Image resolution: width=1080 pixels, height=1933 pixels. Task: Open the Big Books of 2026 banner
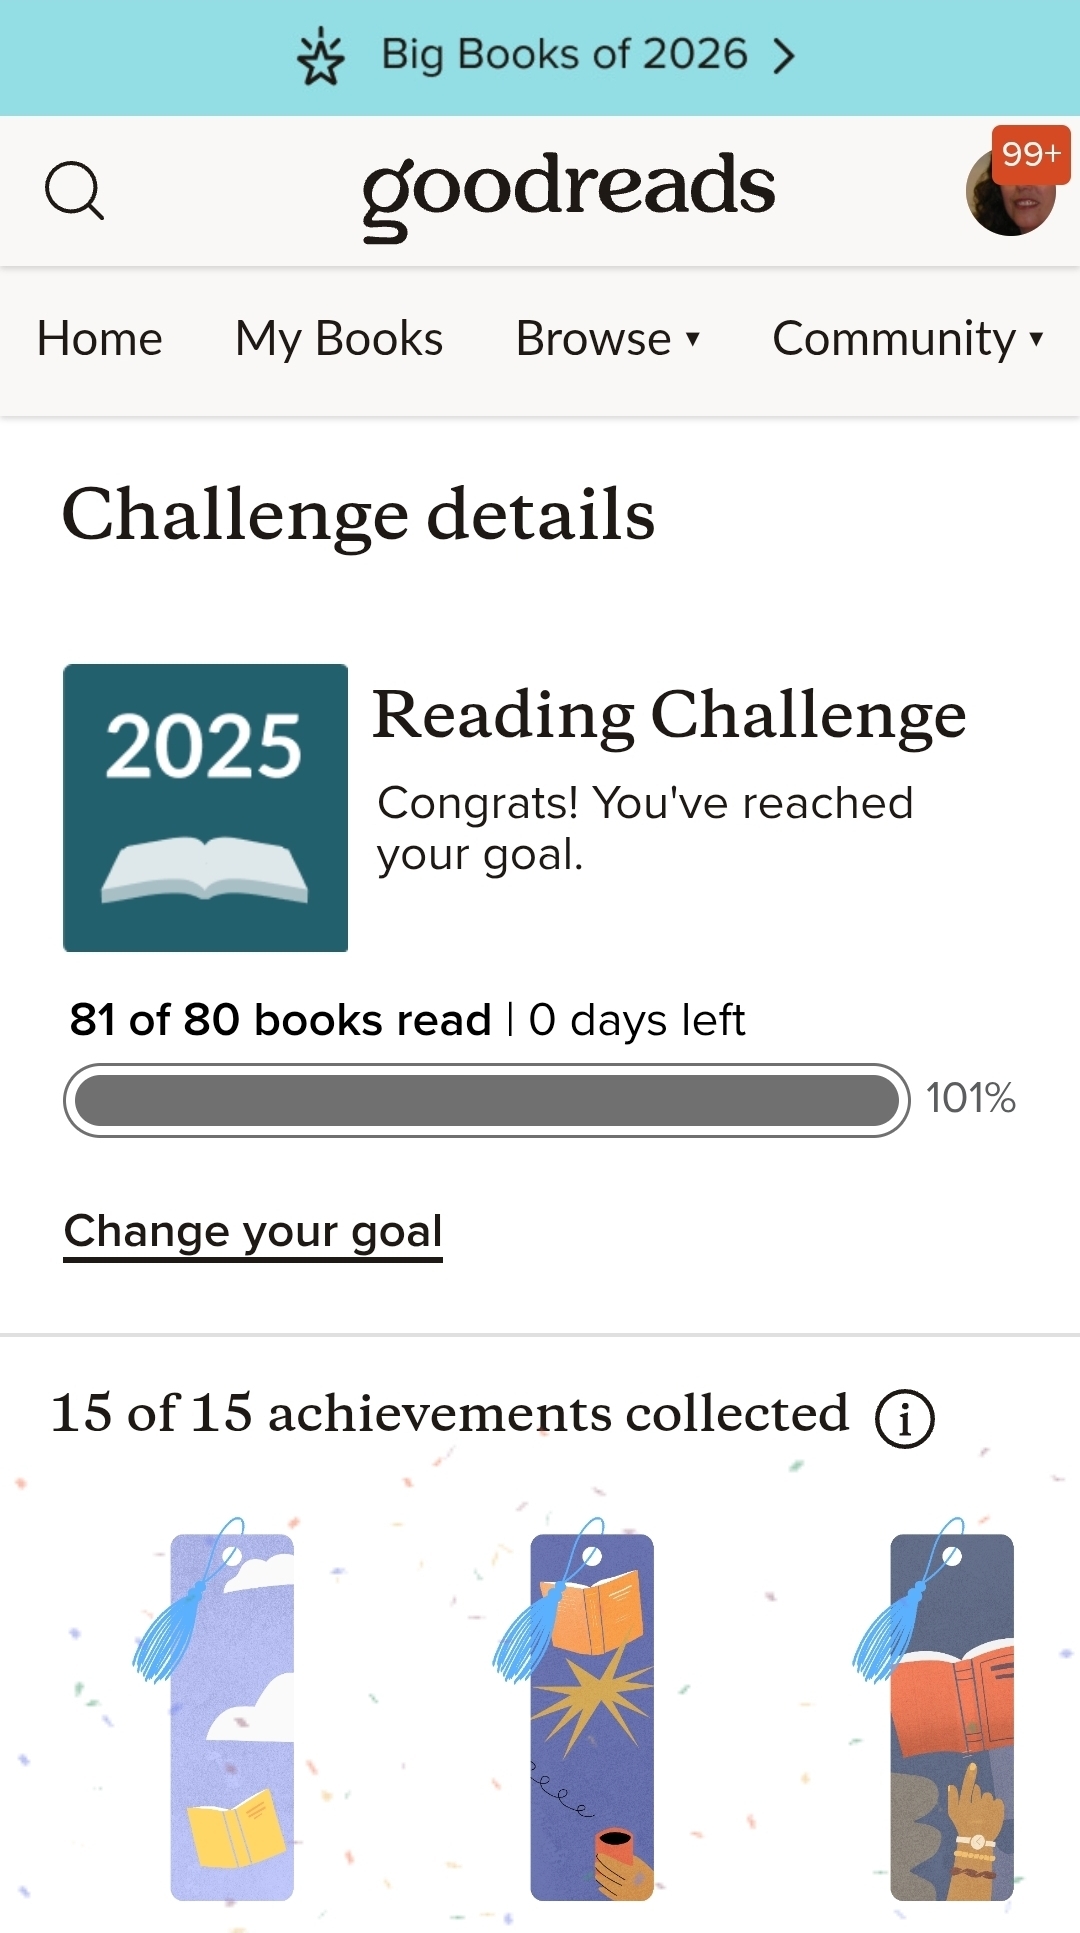[x=564, y=55]
